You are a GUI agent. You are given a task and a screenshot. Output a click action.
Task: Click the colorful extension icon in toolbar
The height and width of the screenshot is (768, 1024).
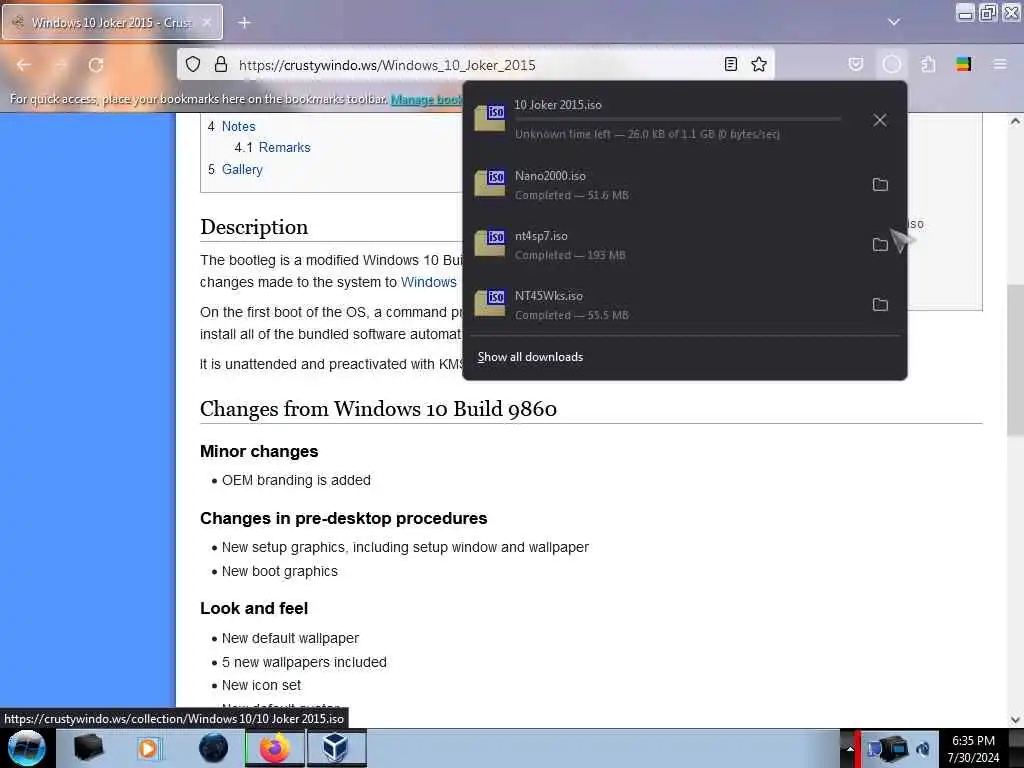(x=963, y=64)
